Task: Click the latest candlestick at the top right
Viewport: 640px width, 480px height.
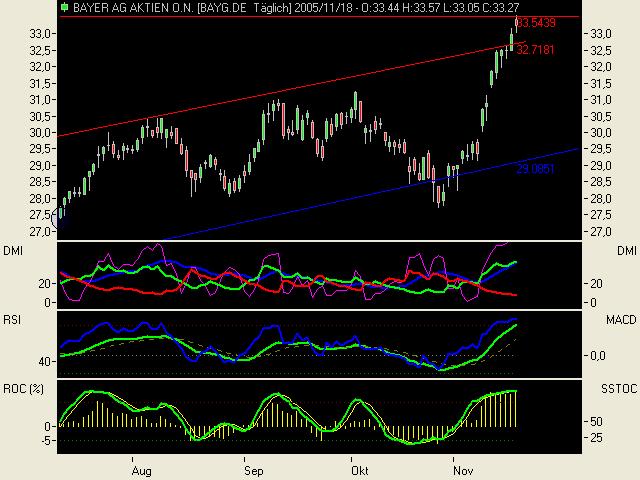Action: (517, 24)
